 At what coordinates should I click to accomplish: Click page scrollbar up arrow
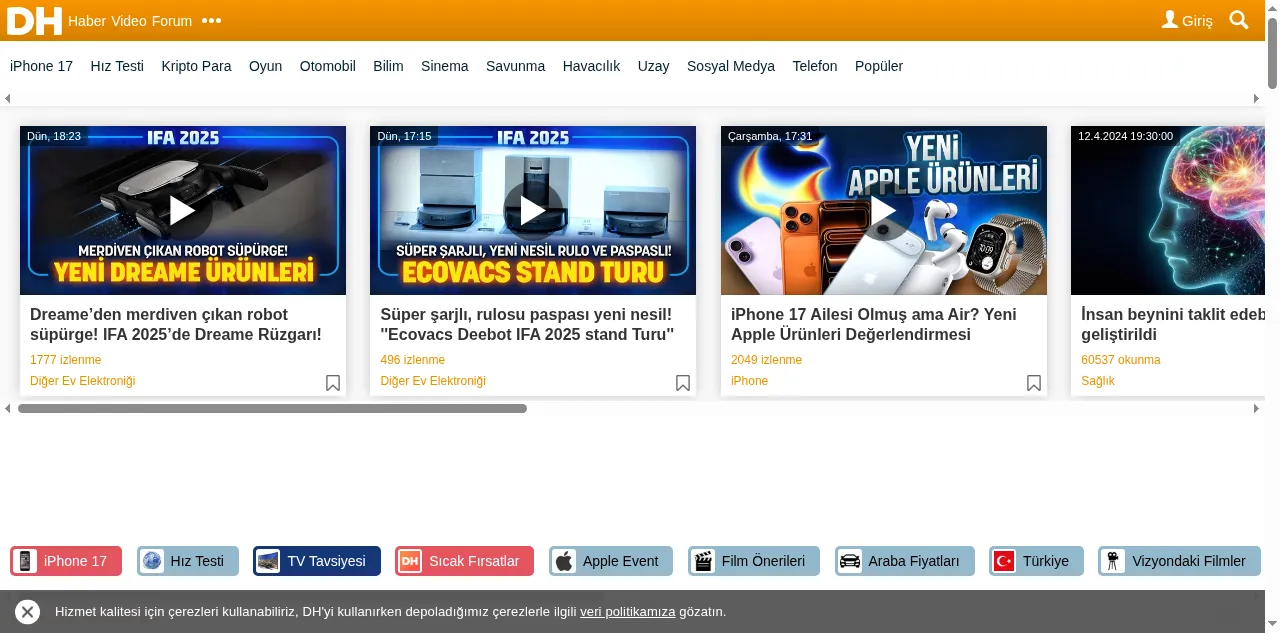tap(1272, 7)
